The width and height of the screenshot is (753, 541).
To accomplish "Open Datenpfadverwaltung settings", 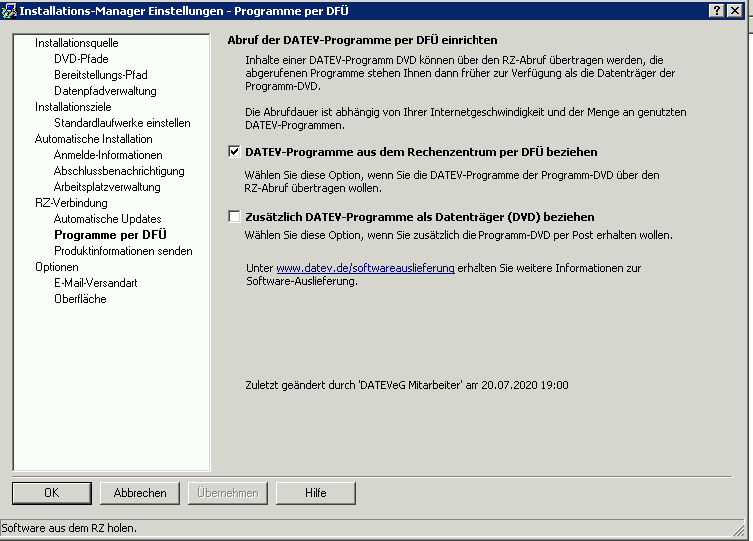I will (x=105, y=91).
